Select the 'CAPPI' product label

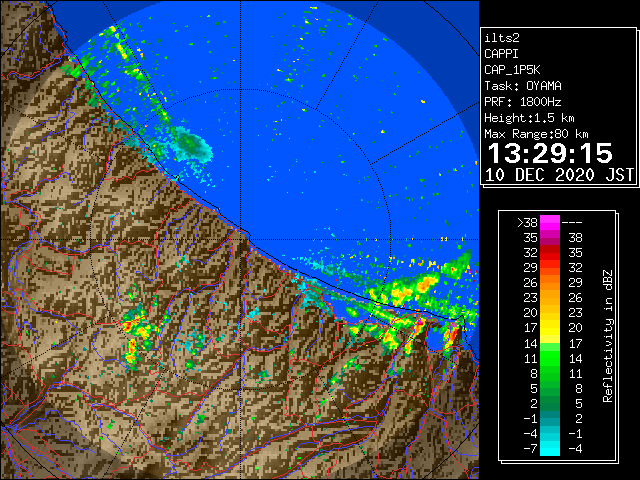(x=501, y=54)
